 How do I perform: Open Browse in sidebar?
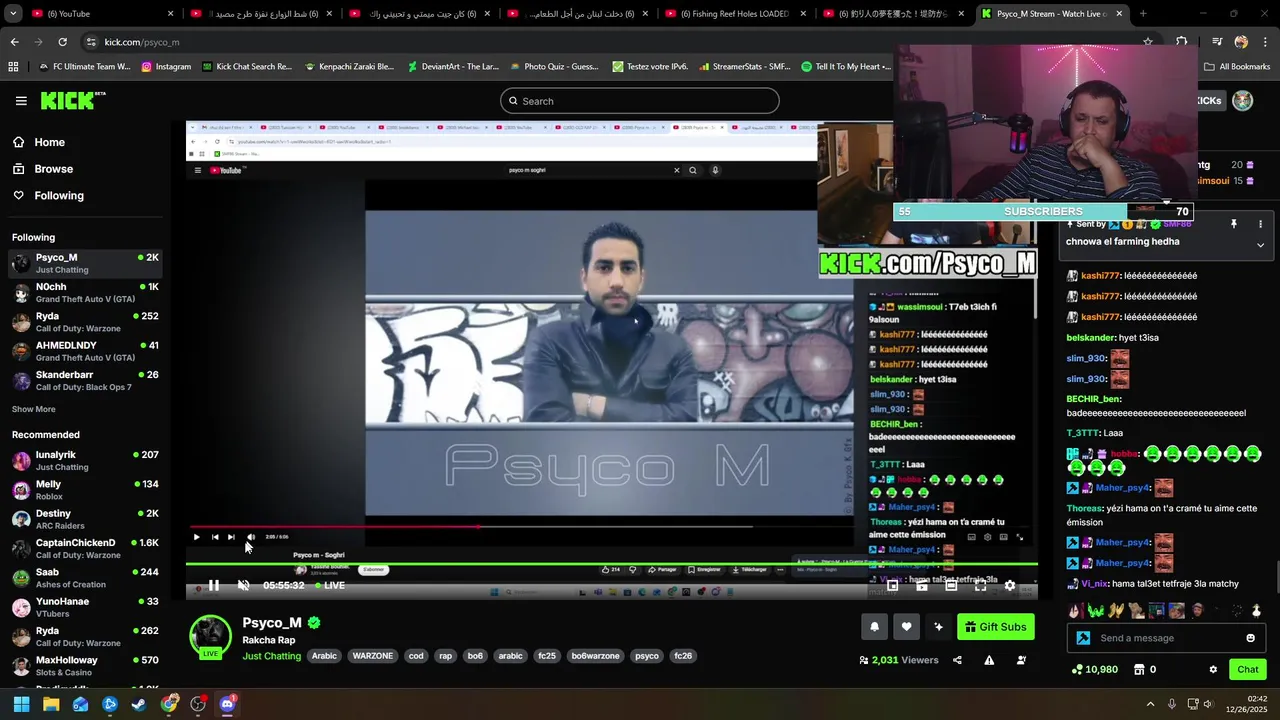click(43, 169)
